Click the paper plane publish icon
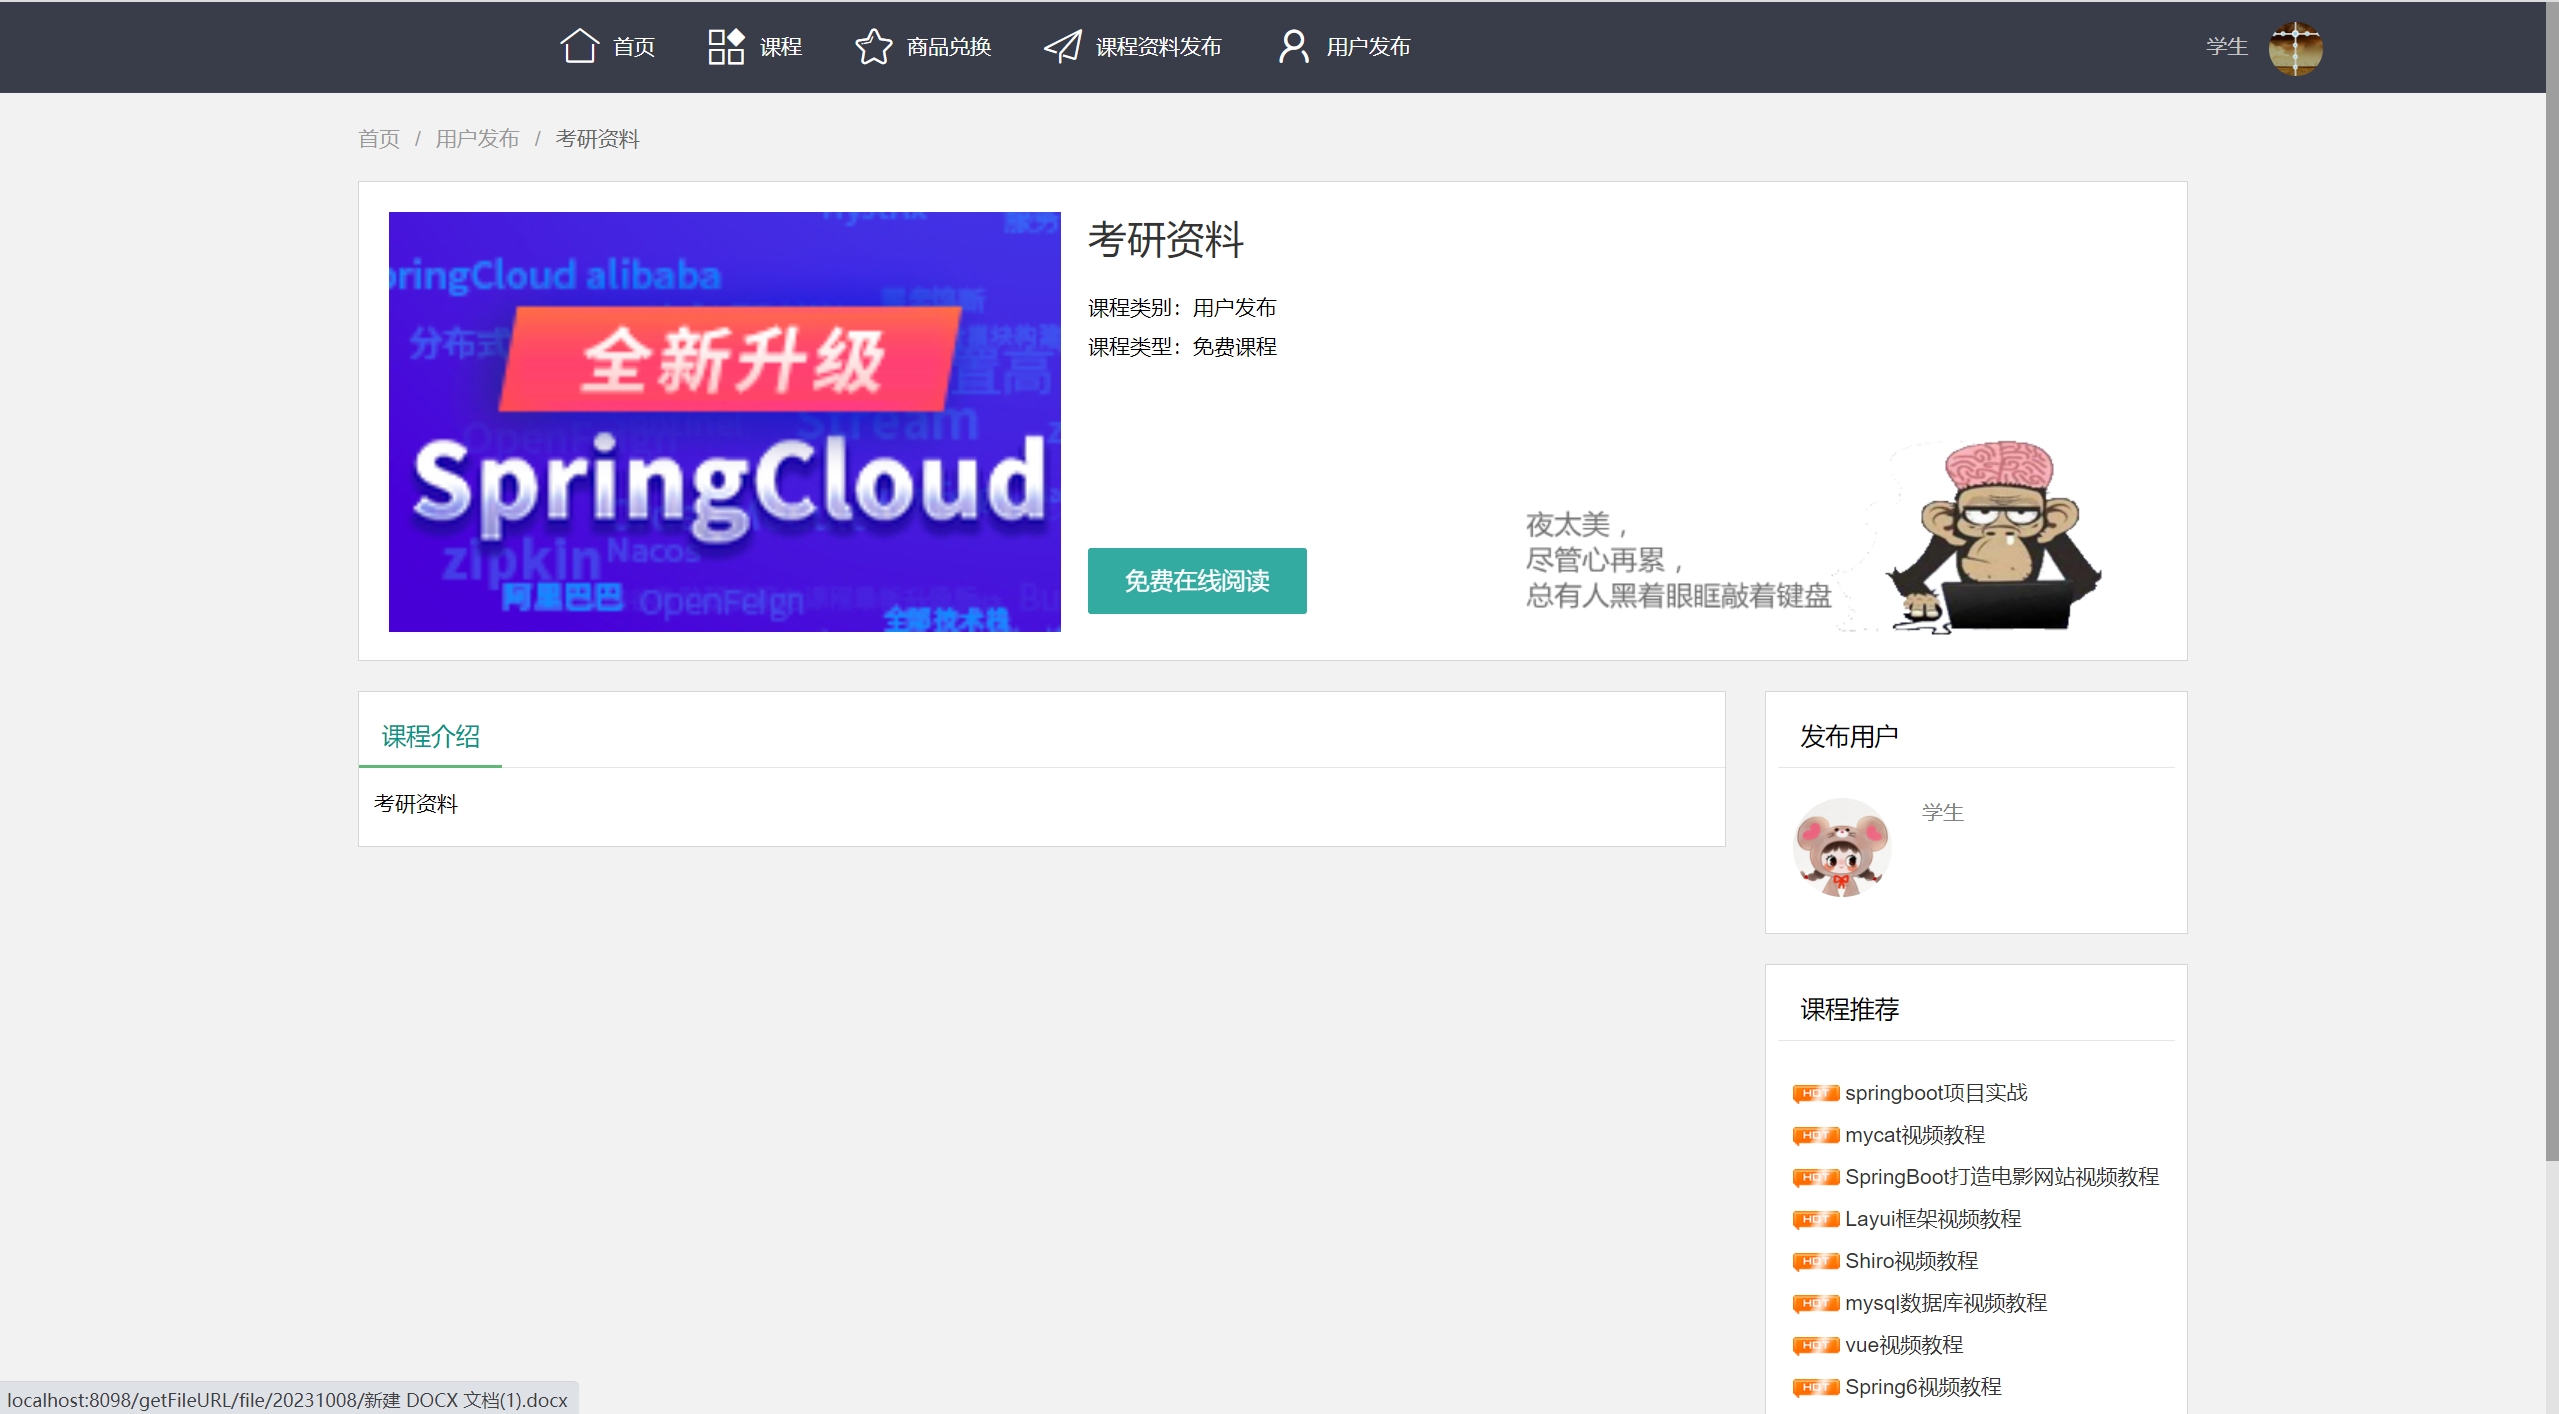The width and height of the screenshot is (2559, 1414). [1062, 46]
